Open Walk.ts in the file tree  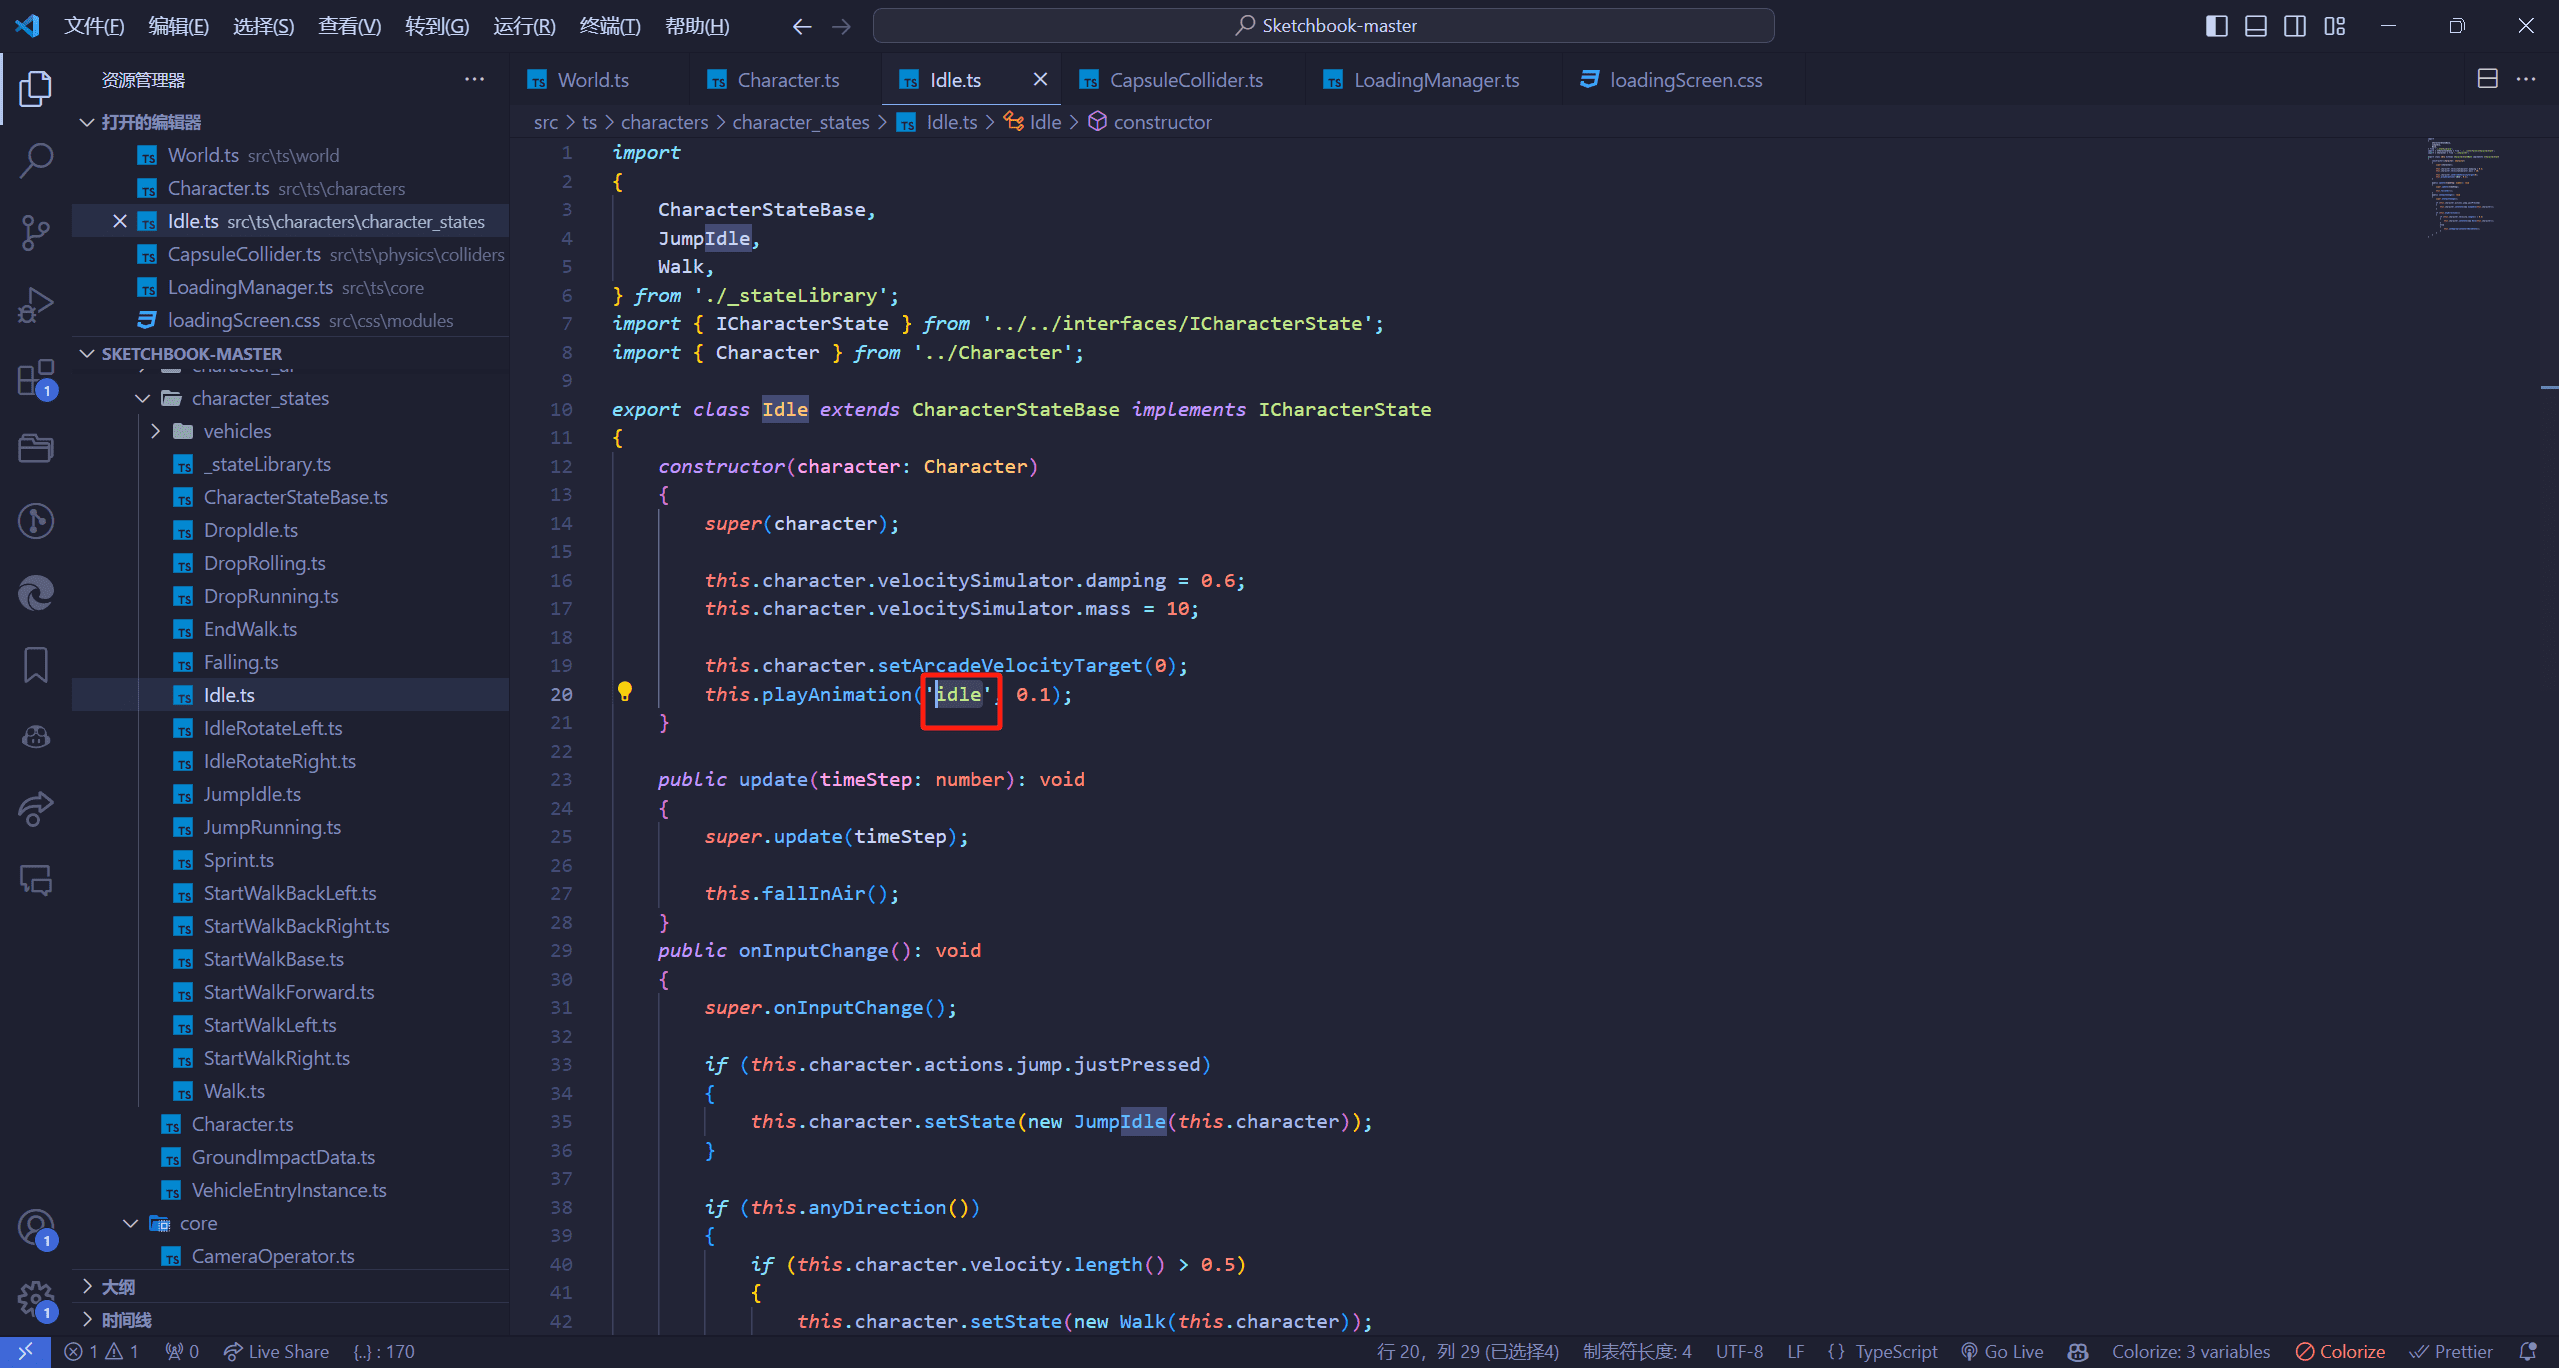(x=234, y=1091)
